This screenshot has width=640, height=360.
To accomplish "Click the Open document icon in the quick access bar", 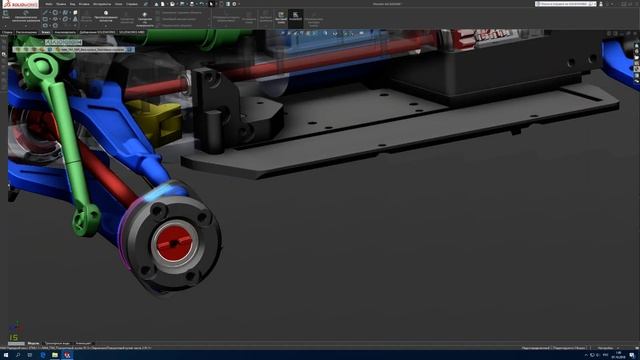I will tap(172, 4).
